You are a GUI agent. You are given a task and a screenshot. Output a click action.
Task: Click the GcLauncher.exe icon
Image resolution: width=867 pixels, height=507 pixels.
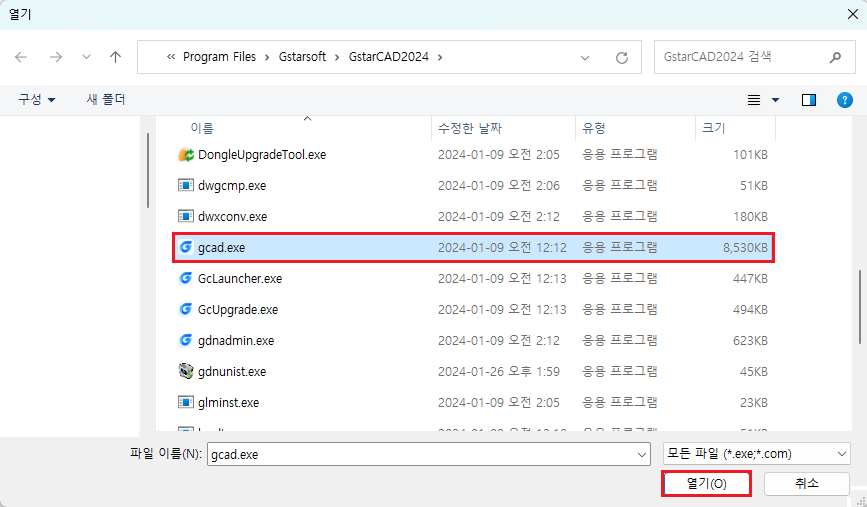point(186,278)
